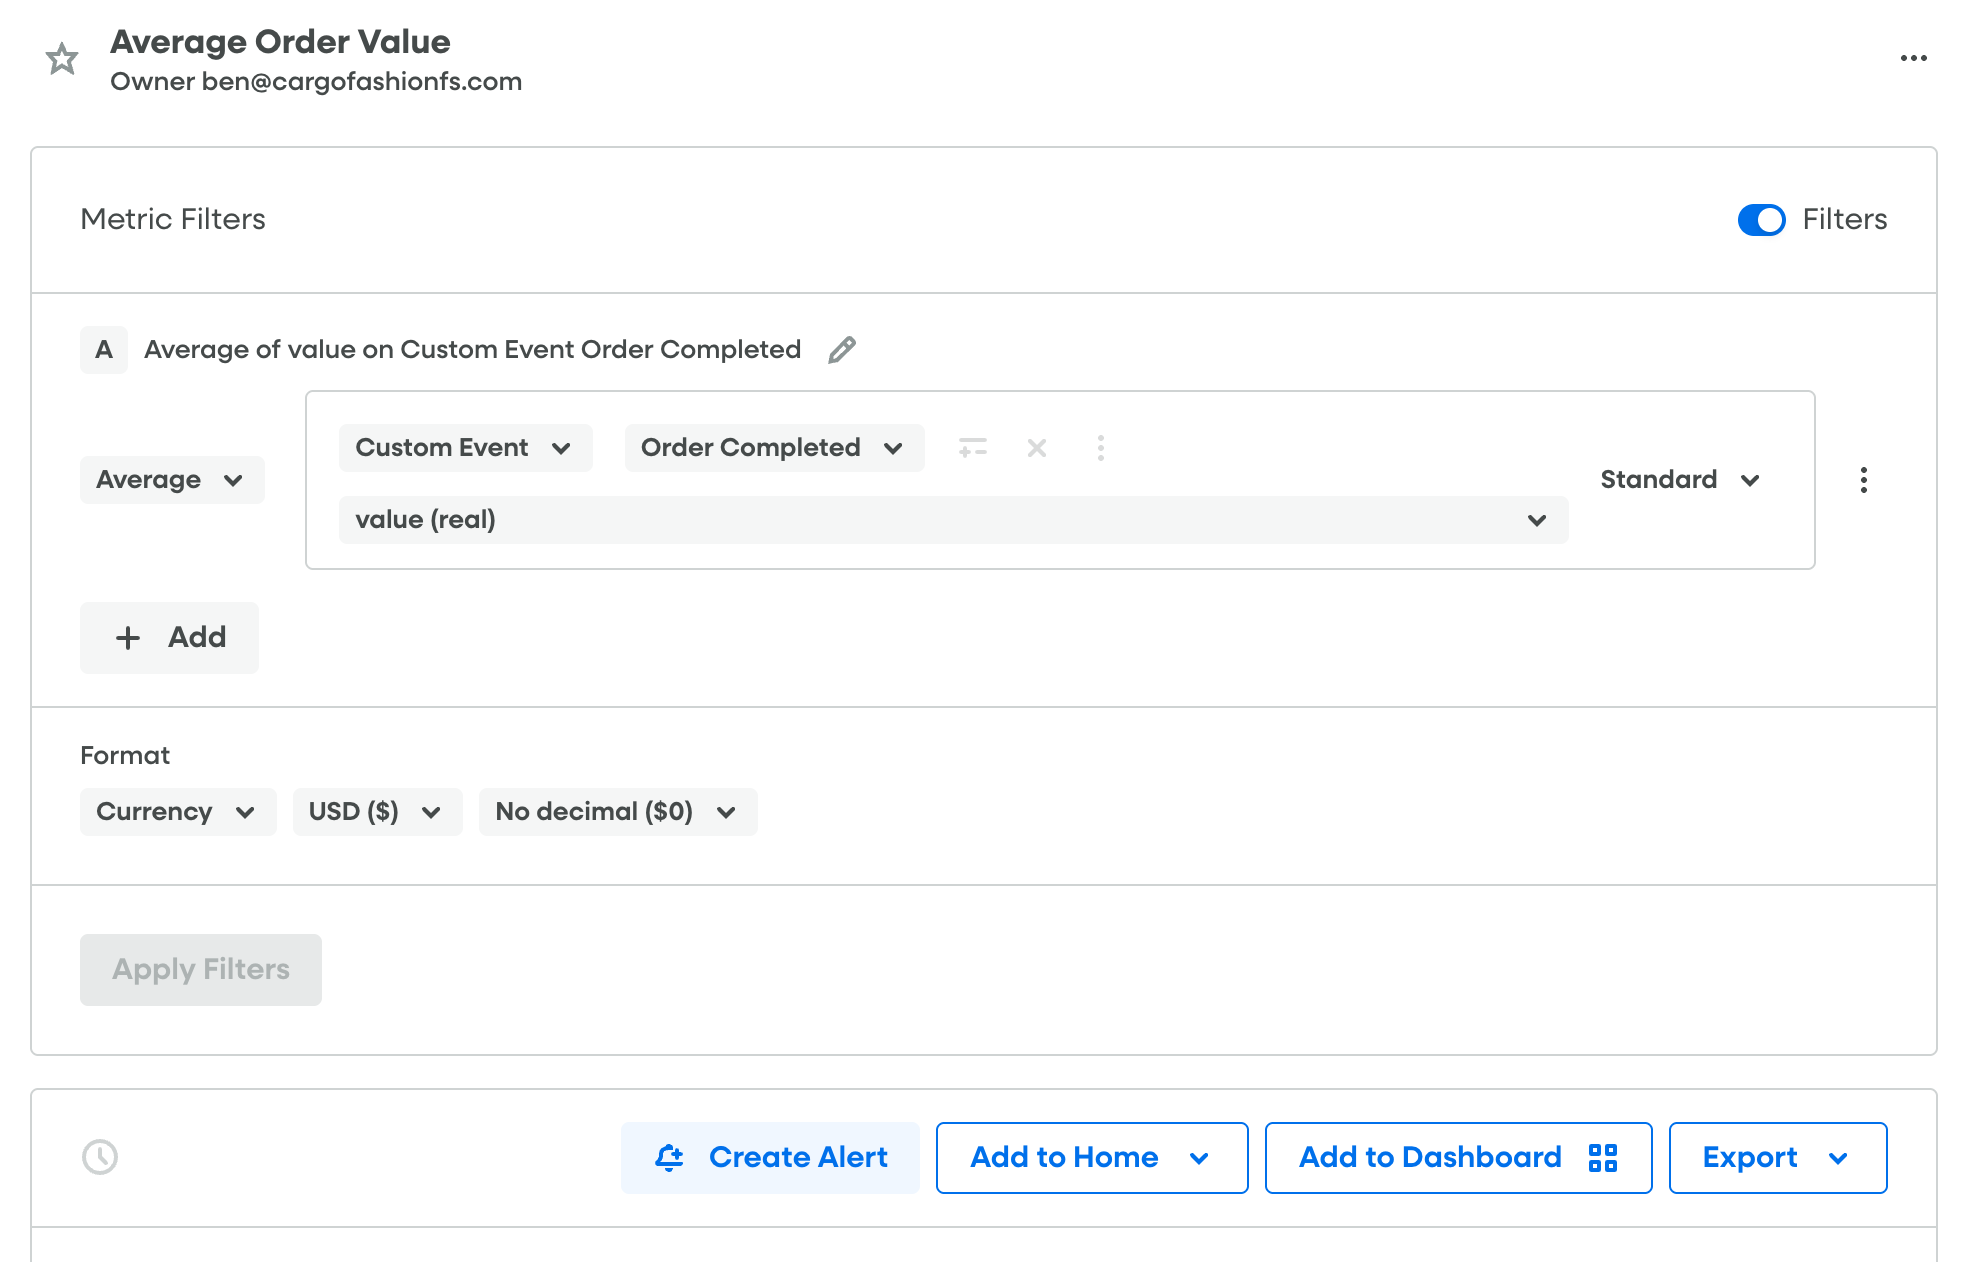Expand the Average aggregation dropdown

172,480
